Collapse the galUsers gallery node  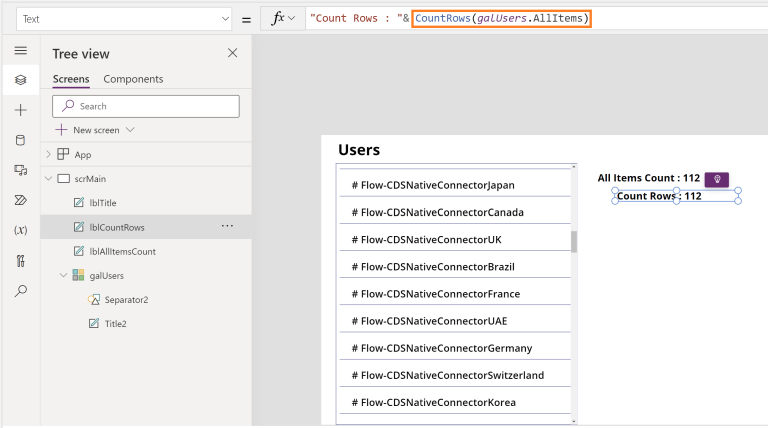[x=64, y=275]
